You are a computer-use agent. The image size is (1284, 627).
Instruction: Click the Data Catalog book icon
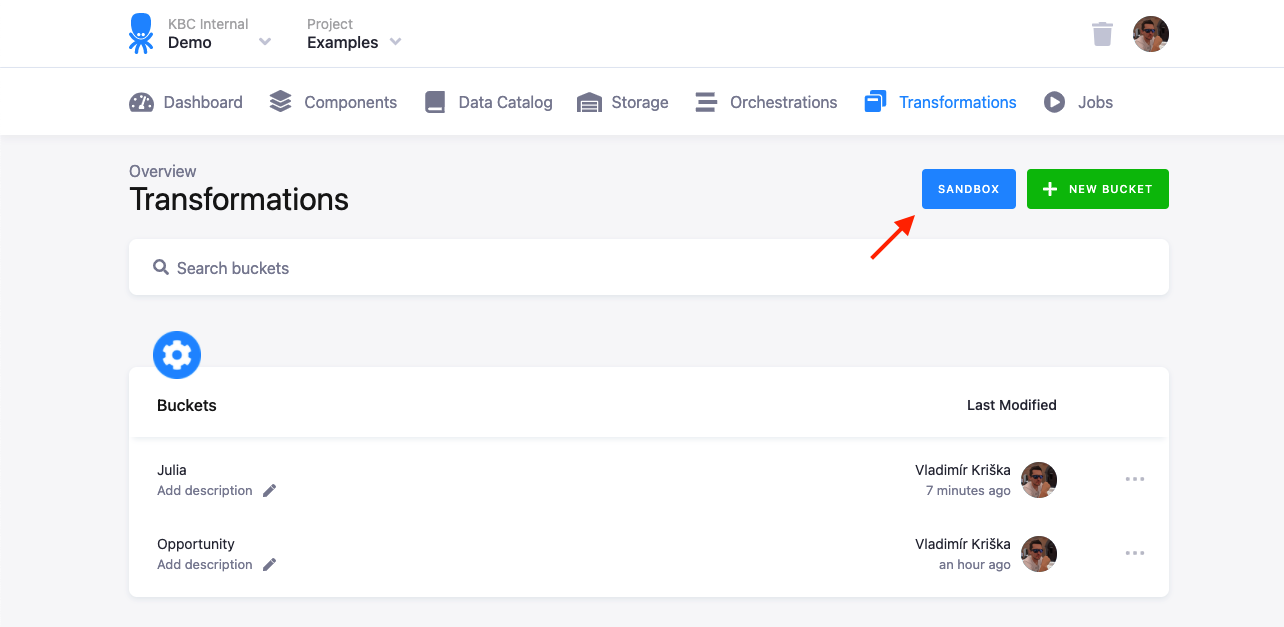[435, 102]
